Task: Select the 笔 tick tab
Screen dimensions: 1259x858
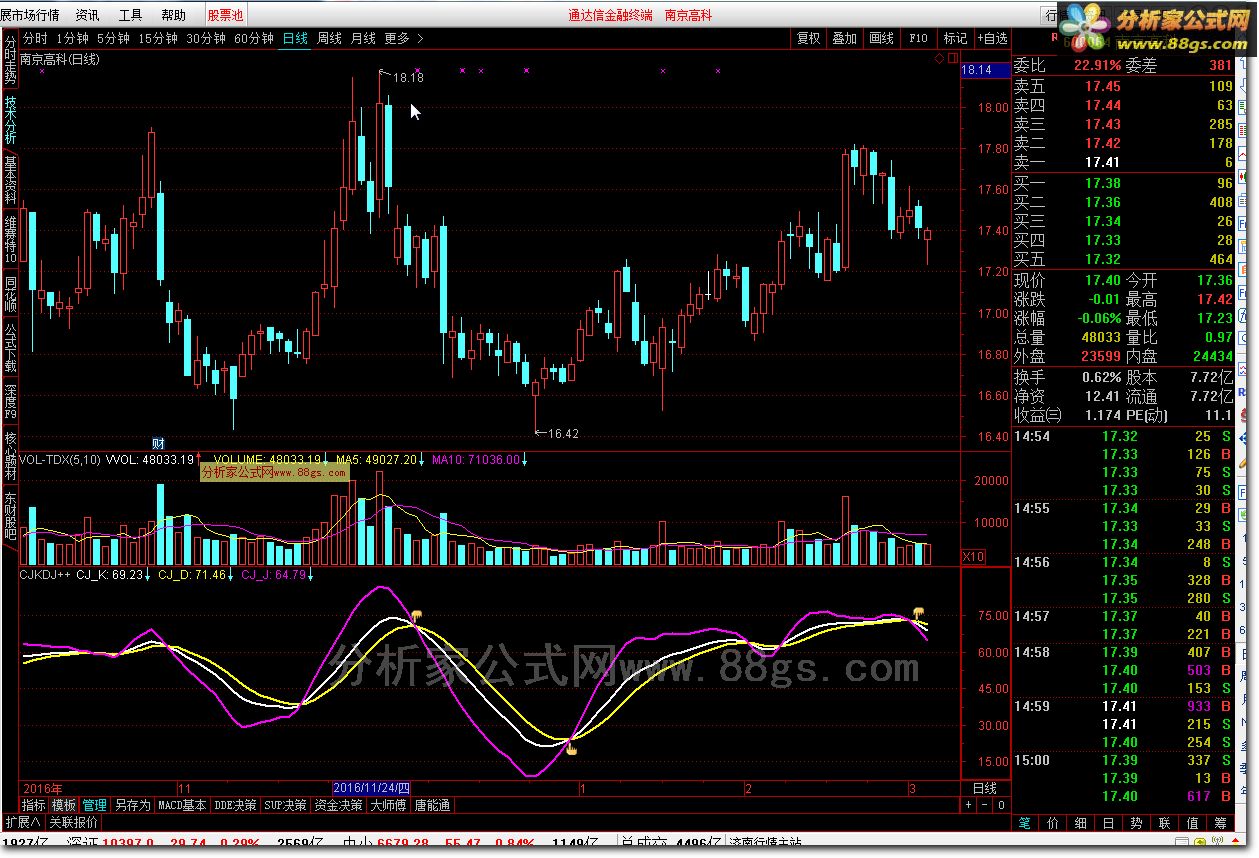Action: tap(1025, 824)
